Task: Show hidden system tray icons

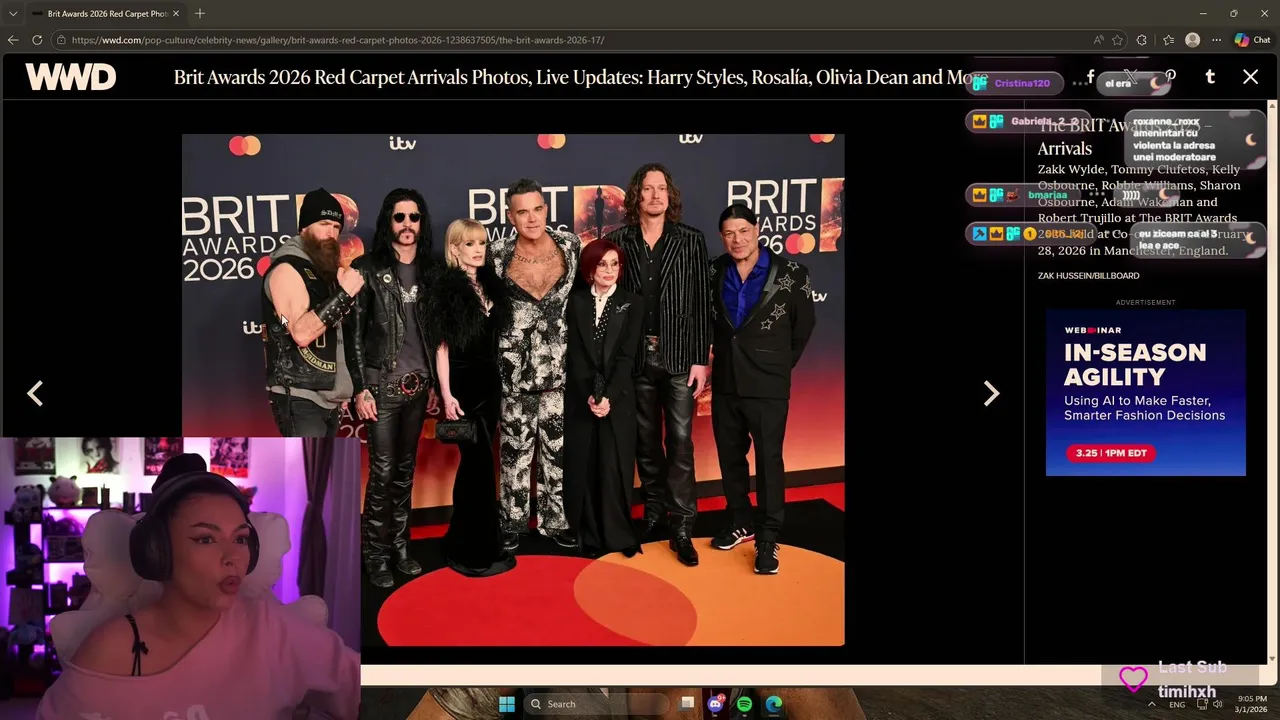Action: tap(1151, 704)
